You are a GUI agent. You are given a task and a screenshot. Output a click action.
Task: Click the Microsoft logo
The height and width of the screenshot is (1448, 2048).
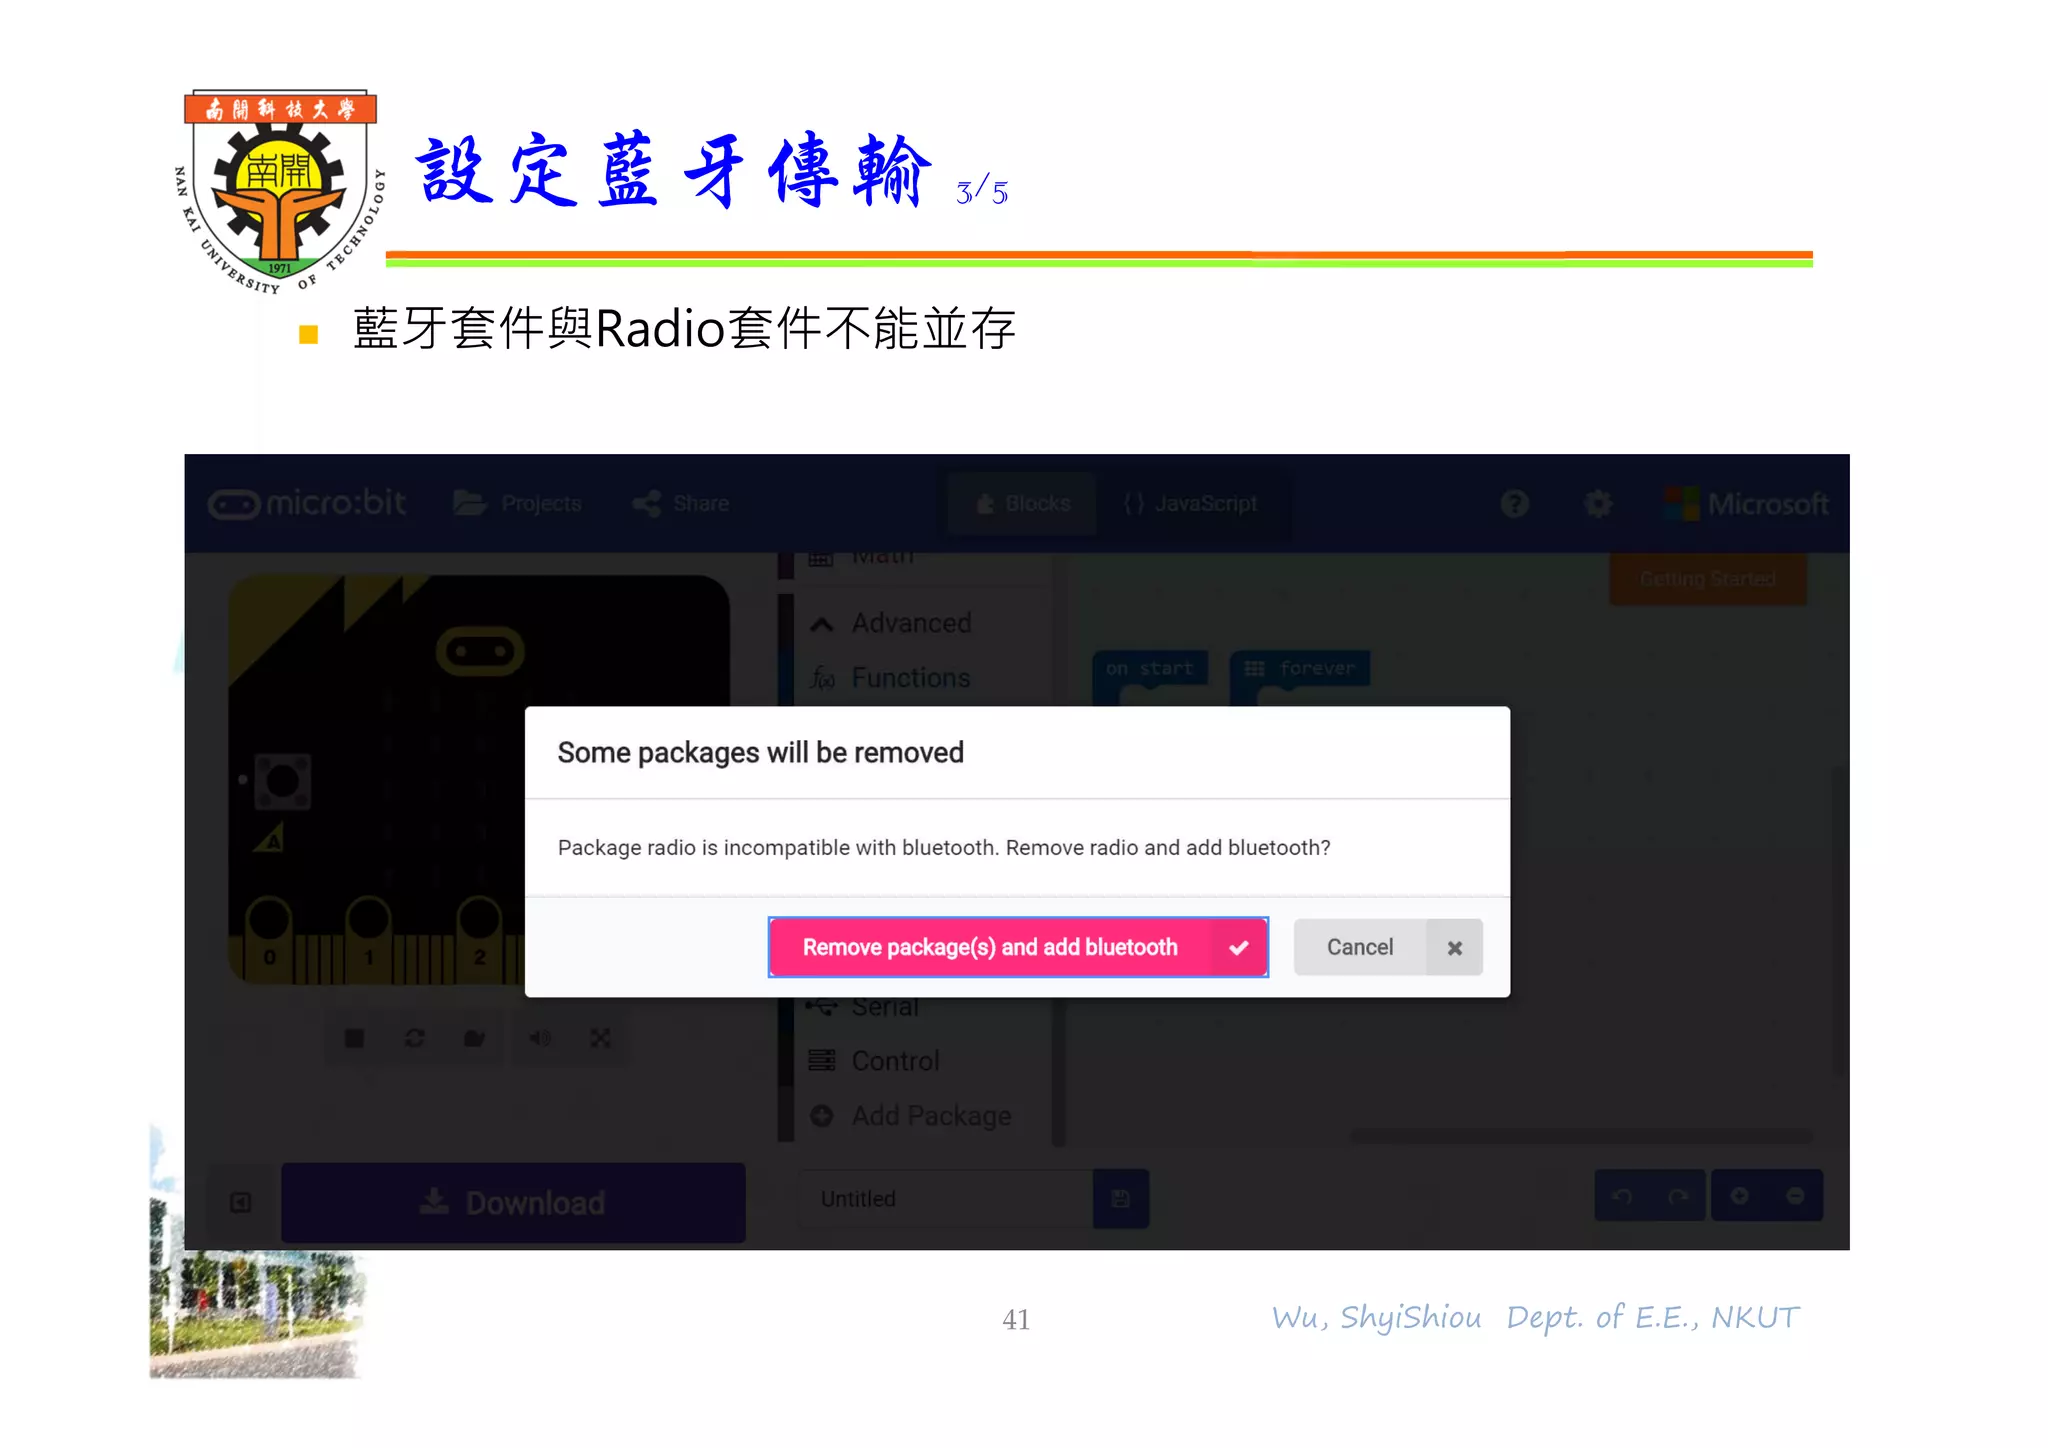(1746, 504)
